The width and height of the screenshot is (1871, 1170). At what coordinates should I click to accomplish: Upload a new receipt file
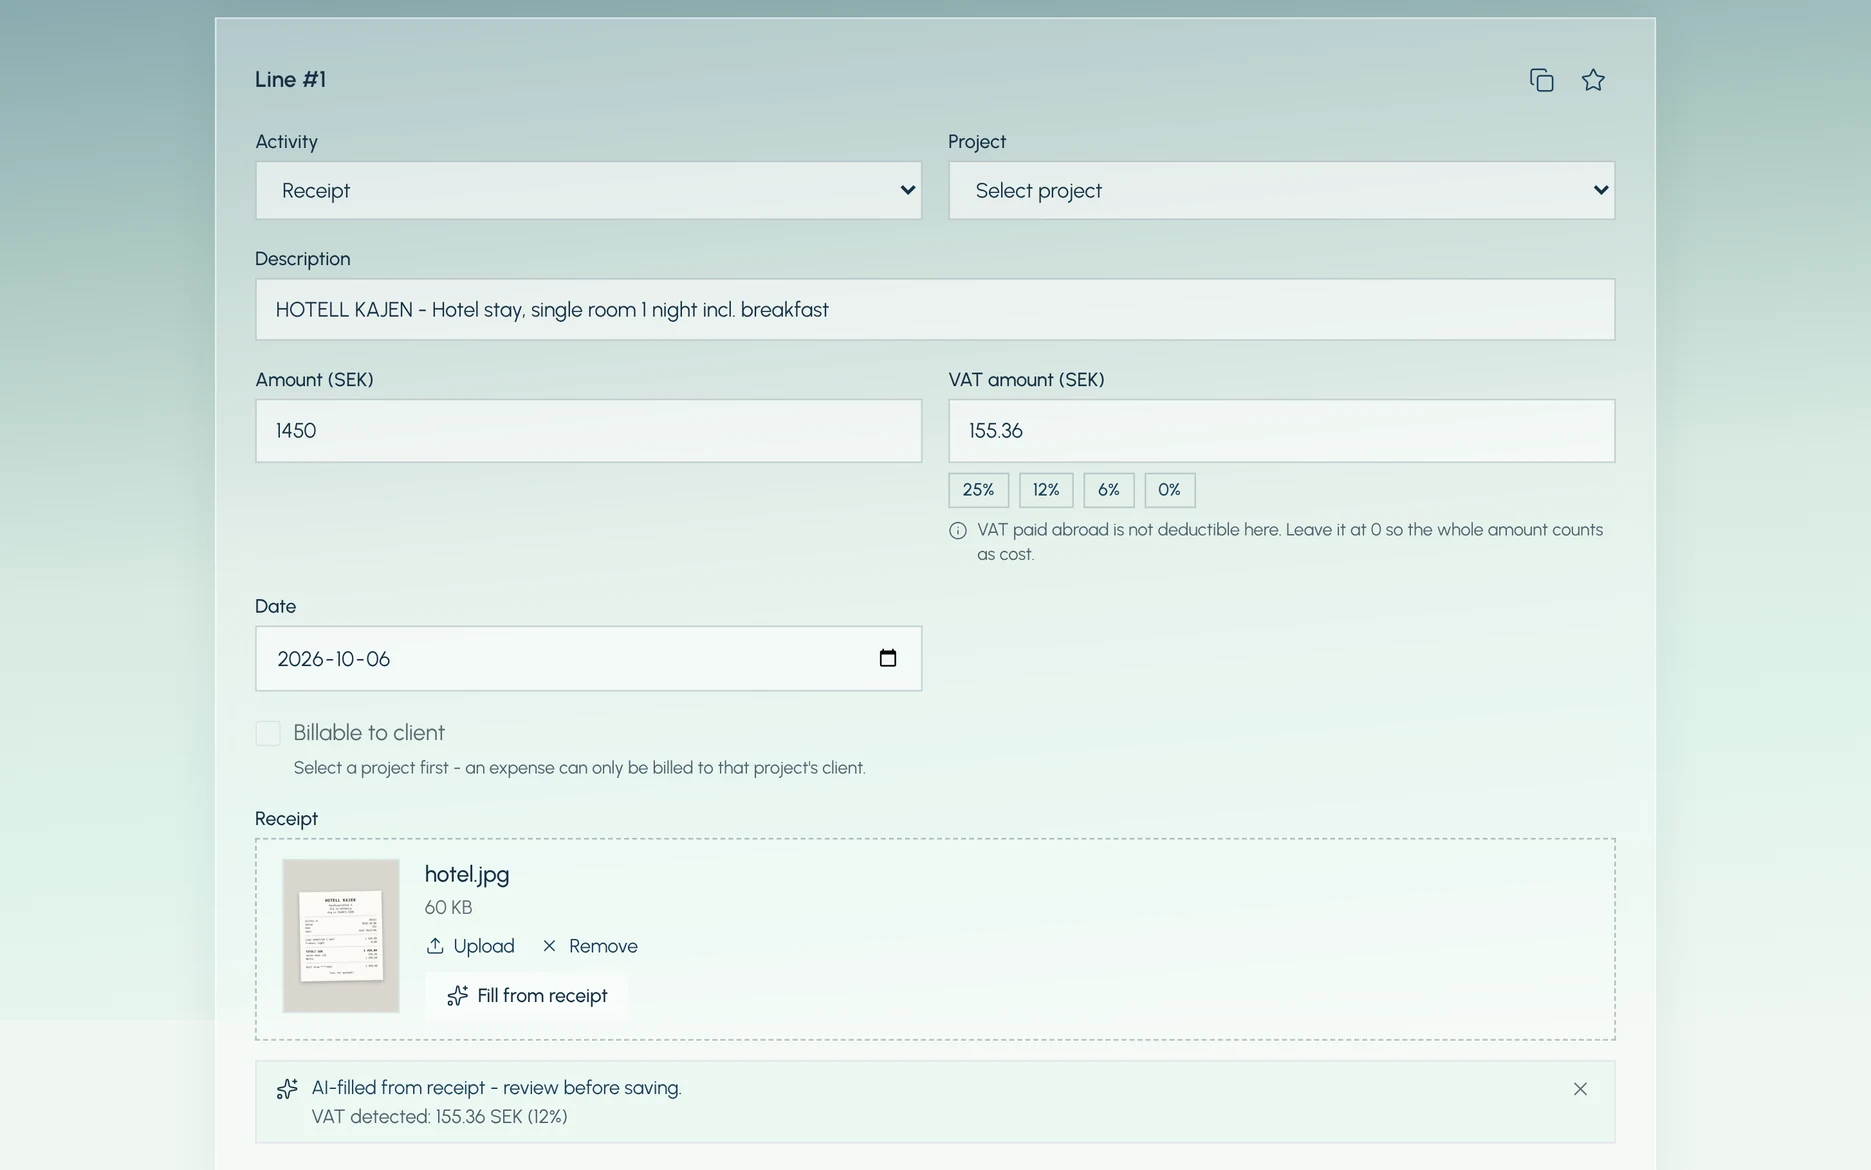(x=470, y=946)
